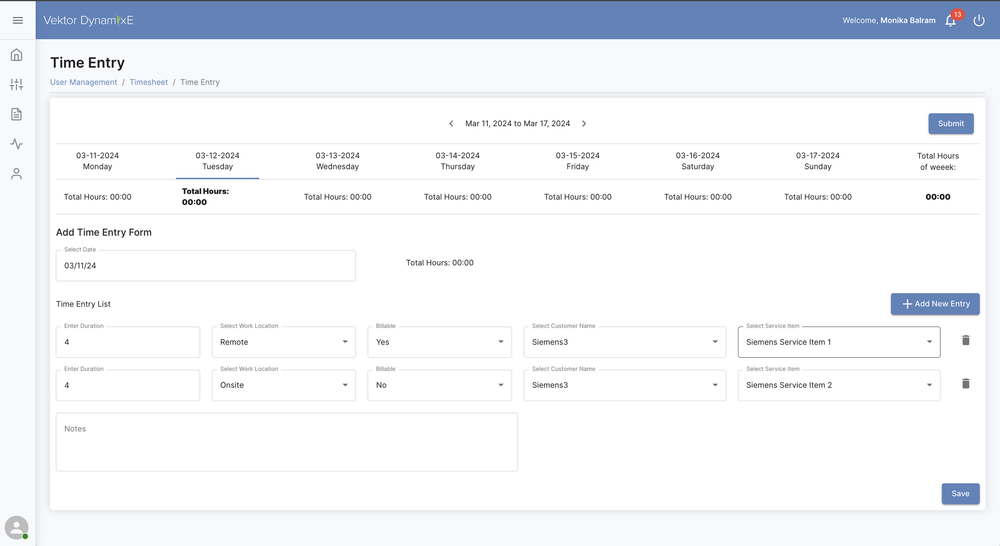
Task: Click the Notes text area
Action: pos(287,443)
